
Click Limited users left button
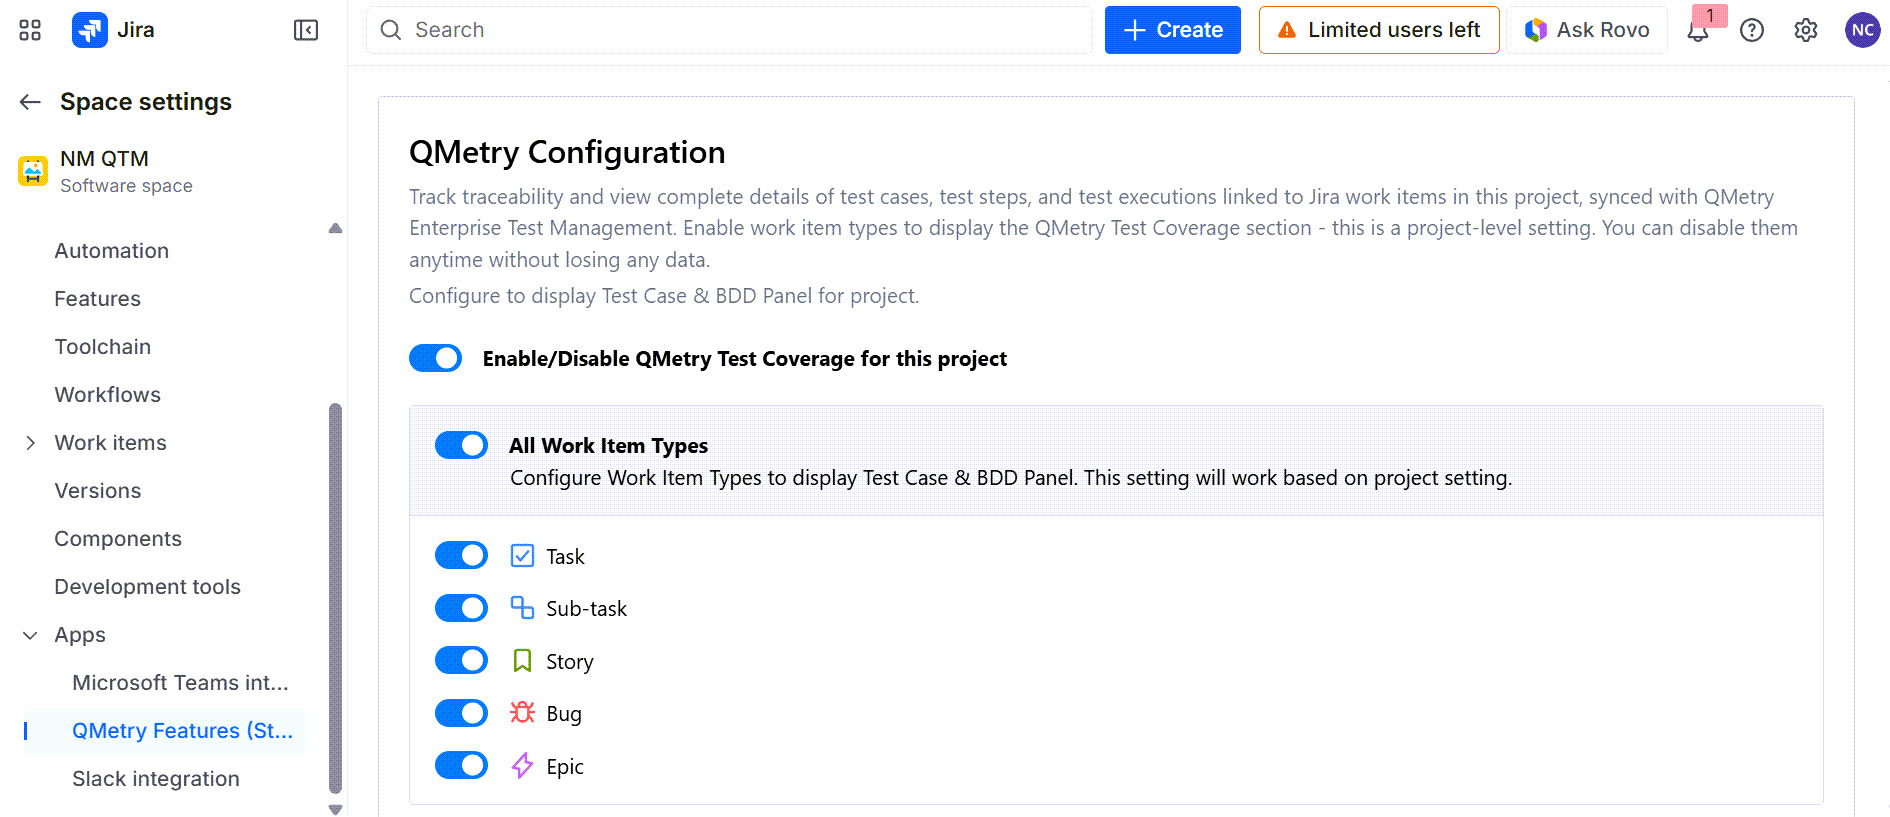click(x=1379, y=30)
